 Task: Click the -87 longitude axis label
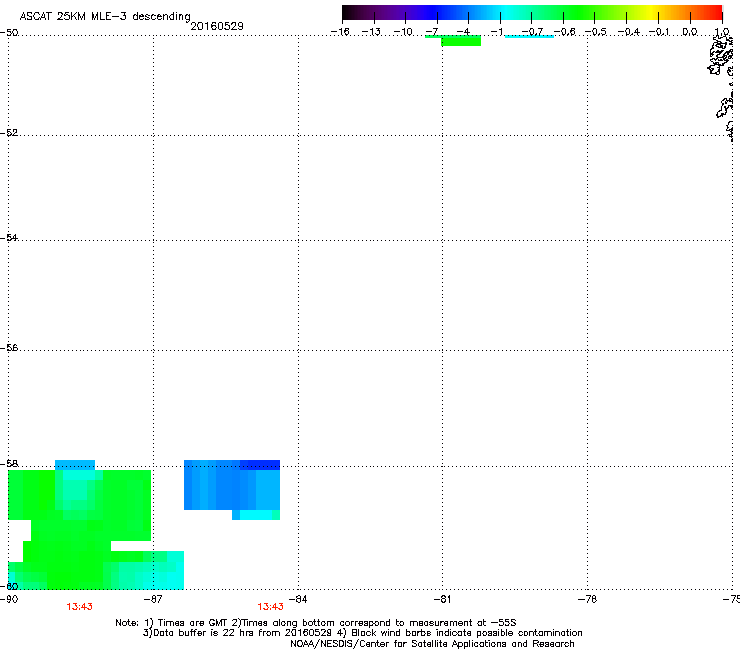coord(152,599)
